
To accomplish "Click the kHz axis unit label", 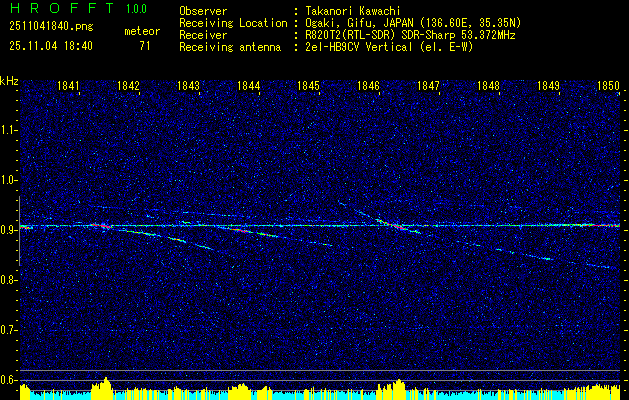I will pos(9,81).
